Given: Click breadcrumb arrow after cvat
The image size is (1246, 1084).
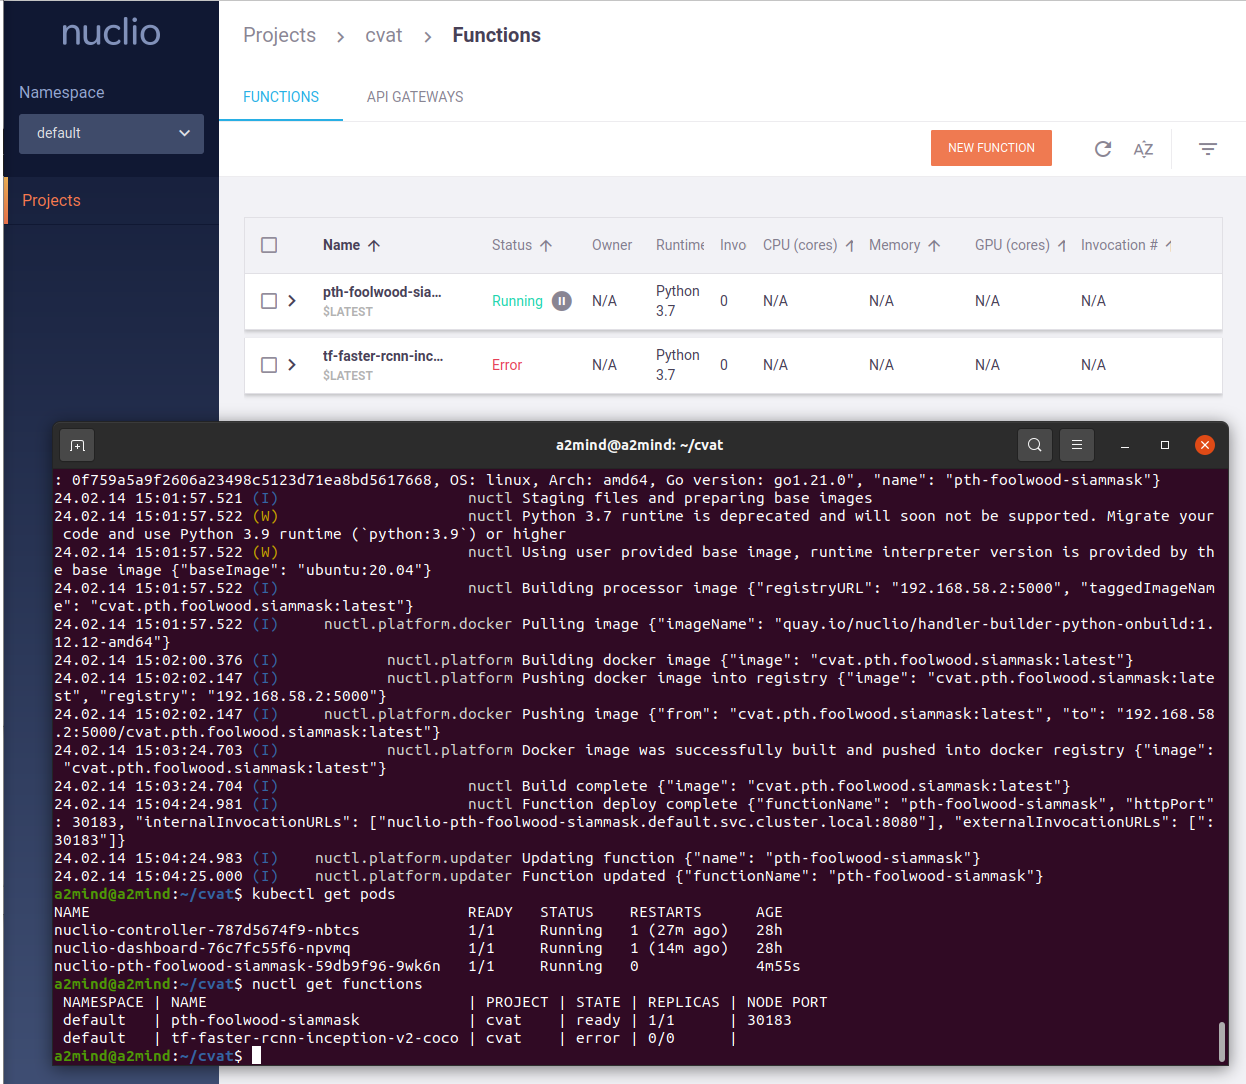Looking at the screenshot, I should (428, 36).
